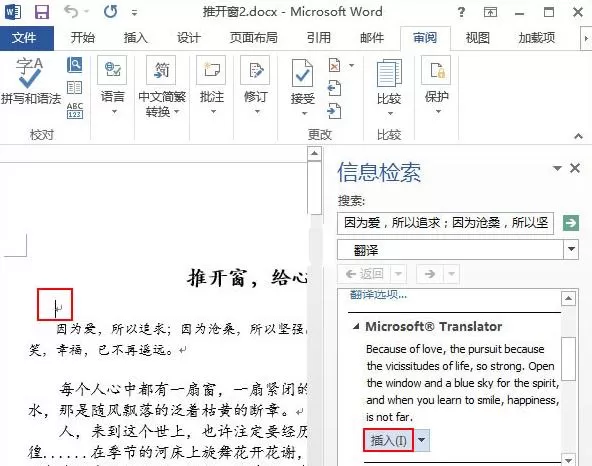The image size is (592, 466).
Task: Switch to the 设计 tab
Action: pyautogui.click(x=188, y=38)
